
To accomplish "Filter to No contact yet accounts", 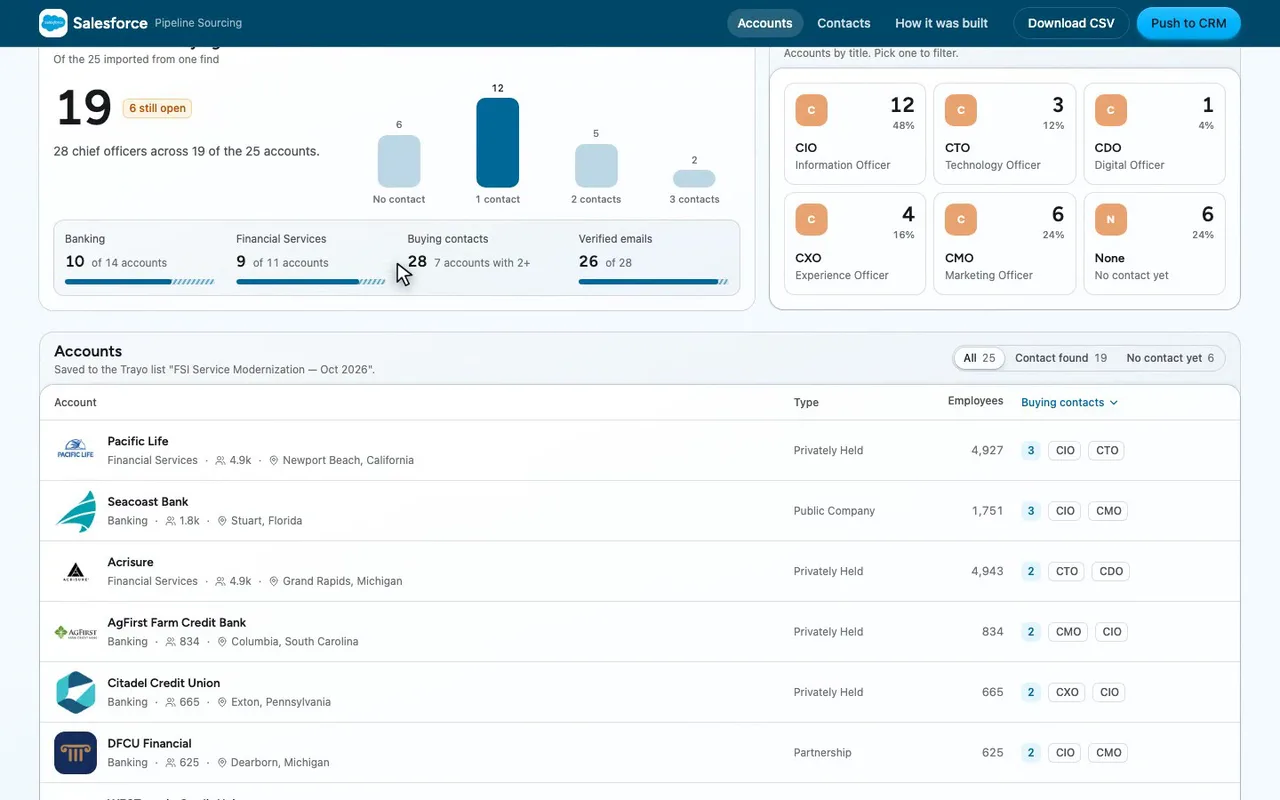I will coord(1170,358).
